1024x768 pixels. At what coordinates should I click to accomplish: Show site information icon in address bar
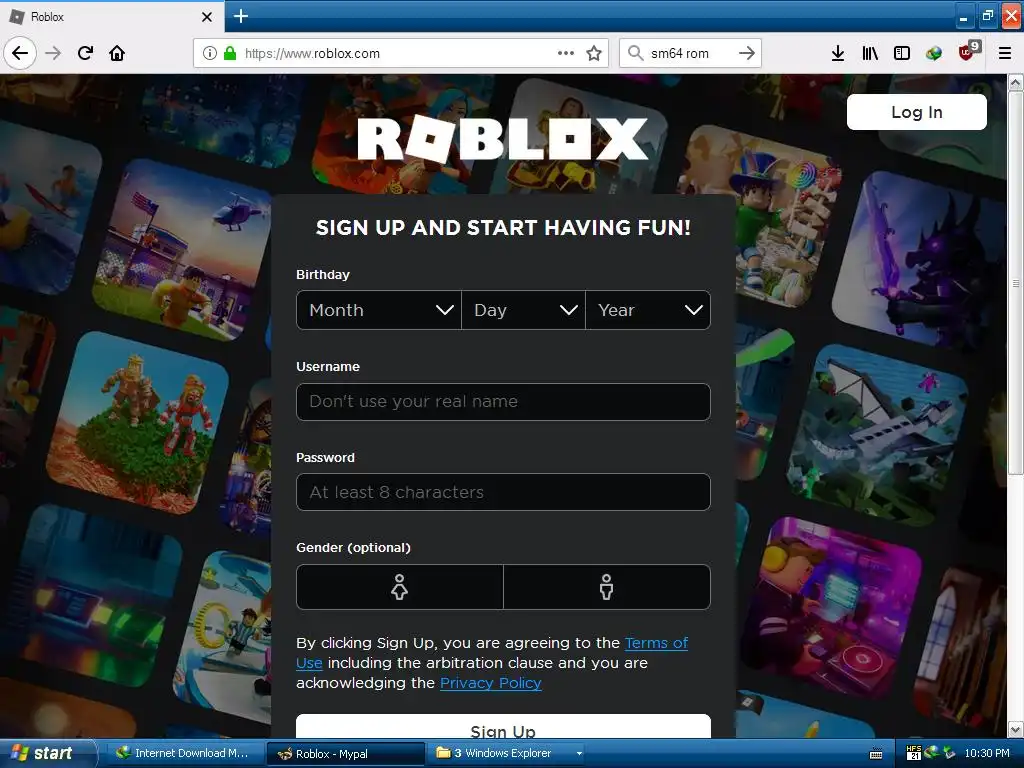point(210,53)
